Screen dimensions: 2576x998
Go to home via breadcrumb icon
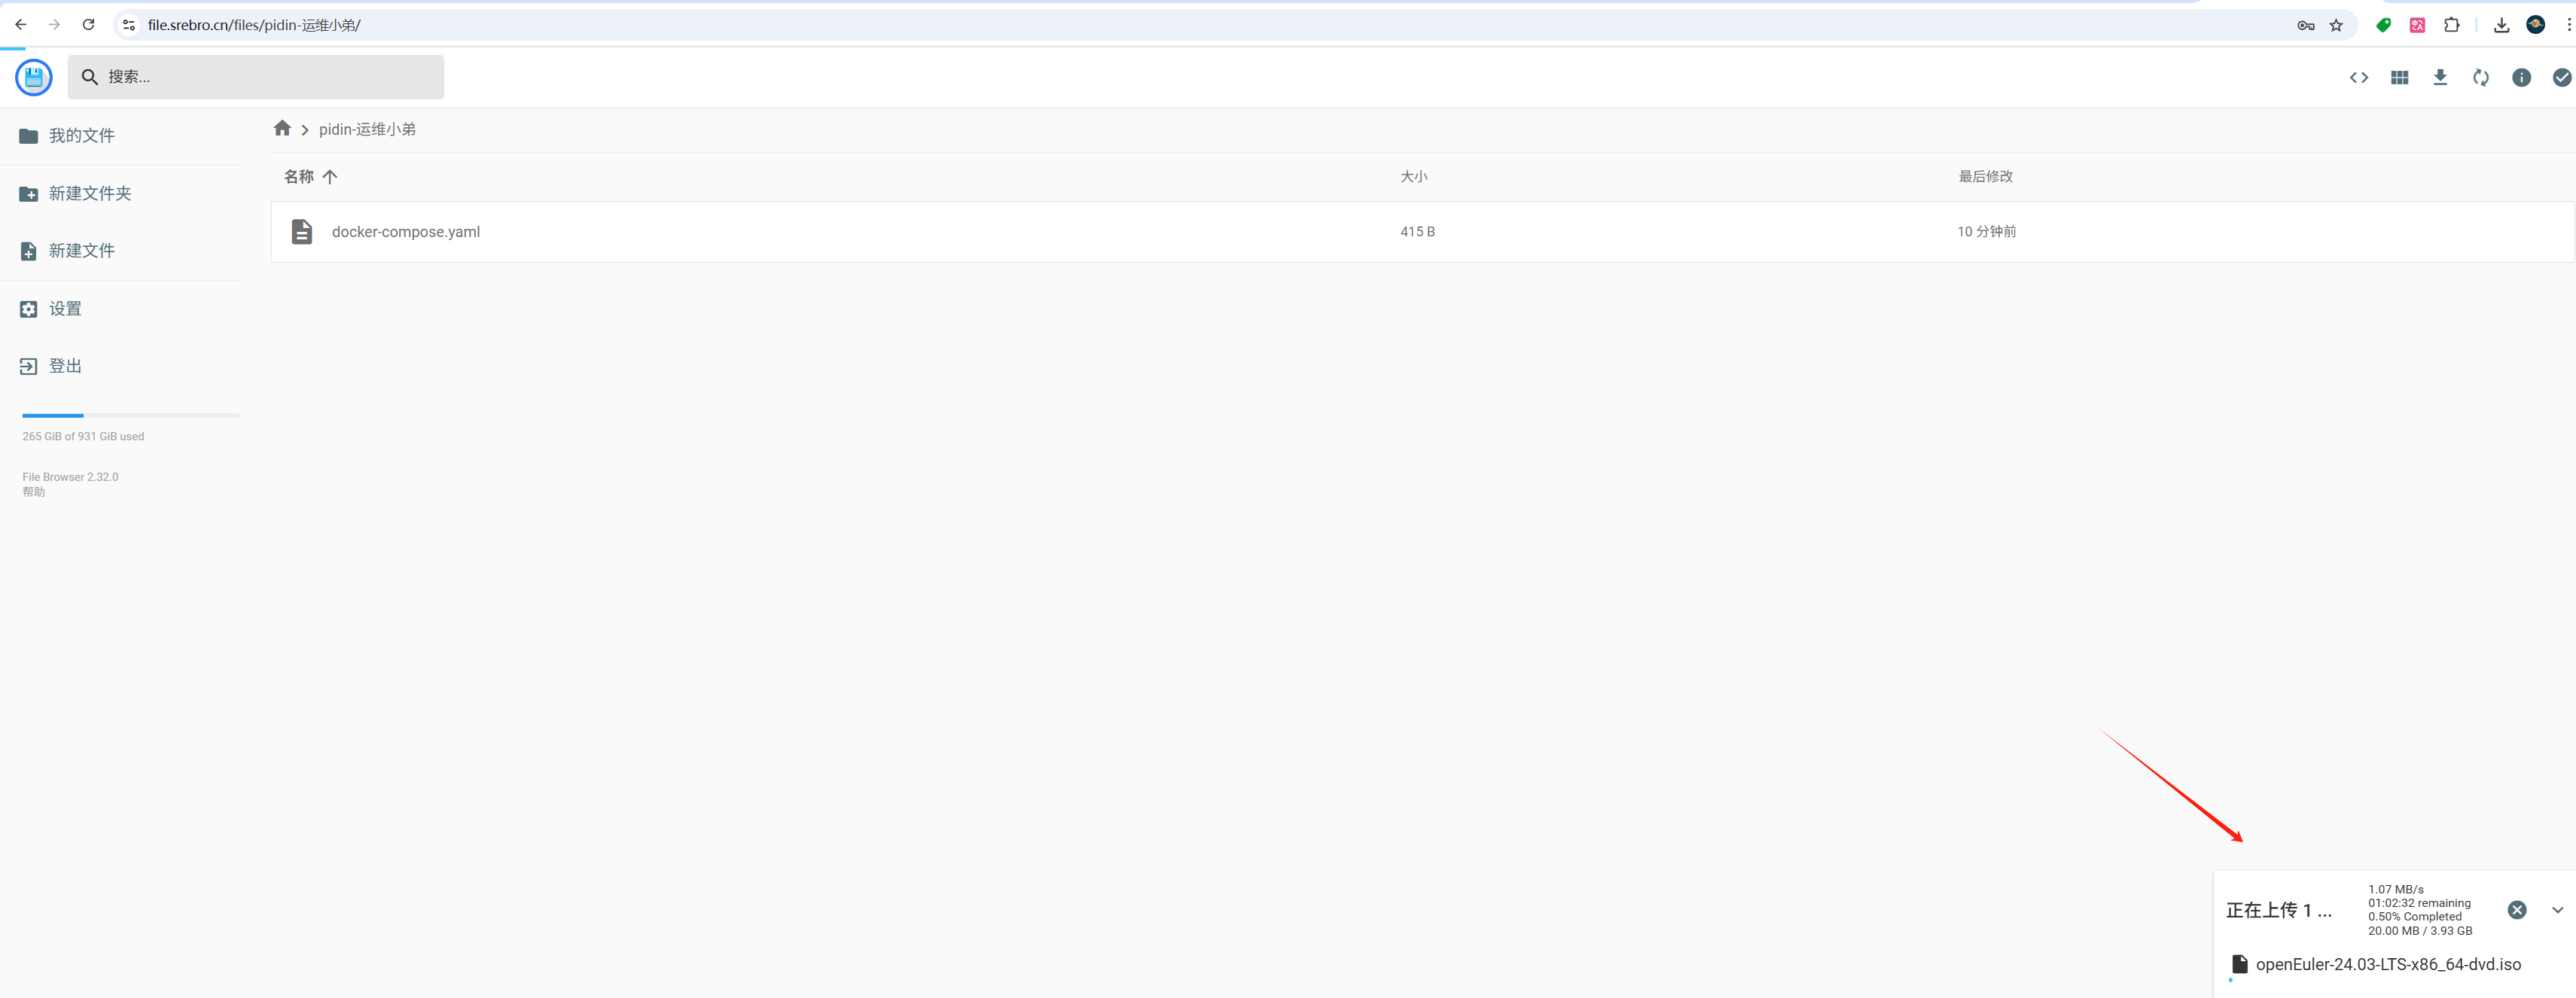click(x=282, y=129)
